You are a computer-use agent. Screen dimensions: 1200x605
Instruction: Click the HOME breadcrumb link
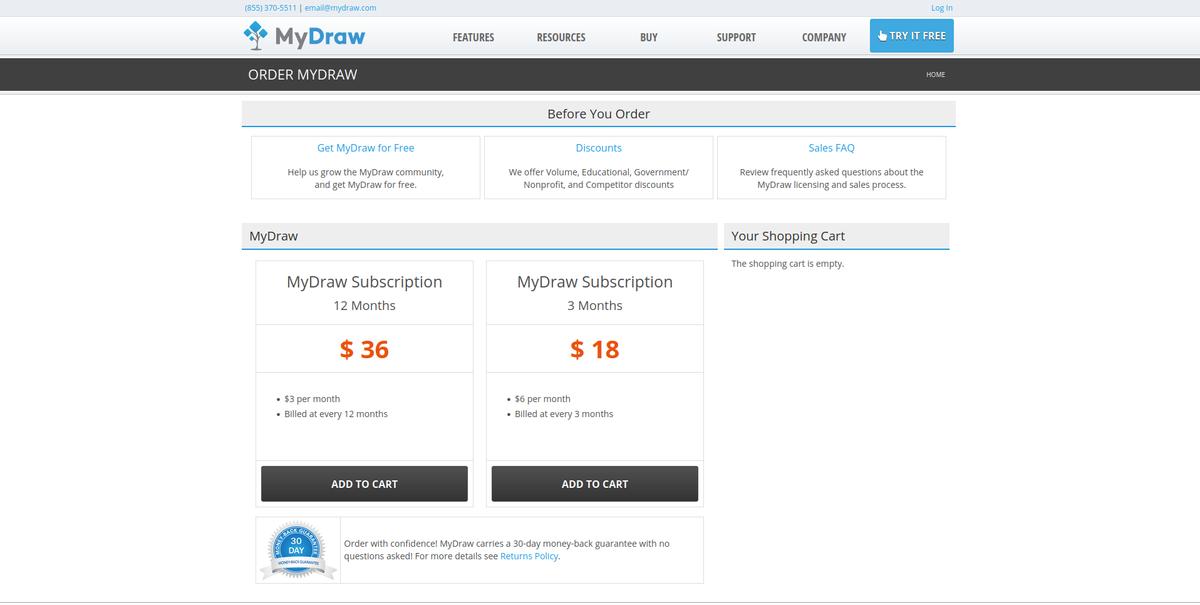[x=935, y=74]
